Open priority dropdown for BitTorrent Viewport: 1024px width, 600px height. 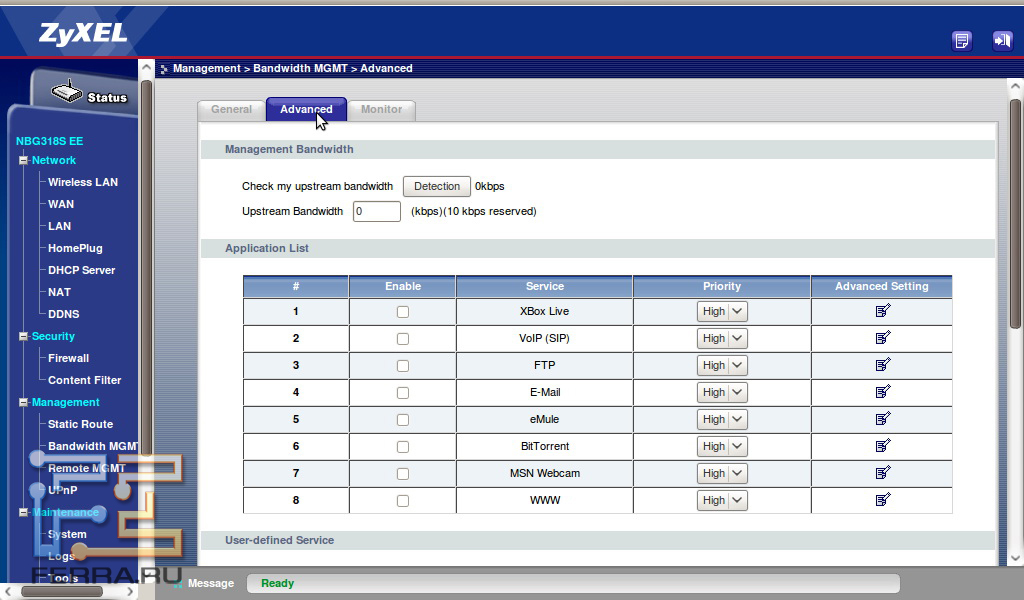[722, 446]
